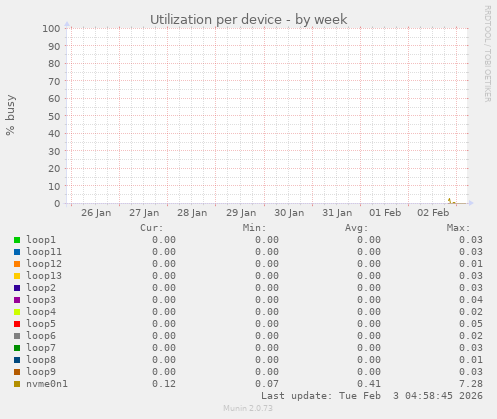Select the loop2 device label

(41, 288)
